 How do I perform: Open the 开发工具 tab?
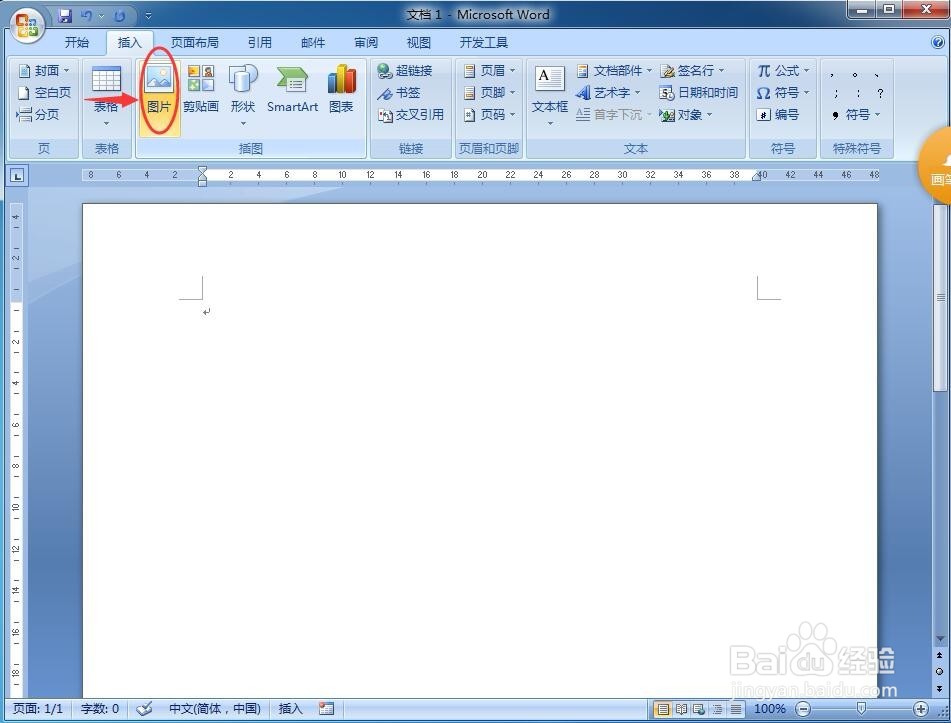pyautogui.click(x=483, y=42)
